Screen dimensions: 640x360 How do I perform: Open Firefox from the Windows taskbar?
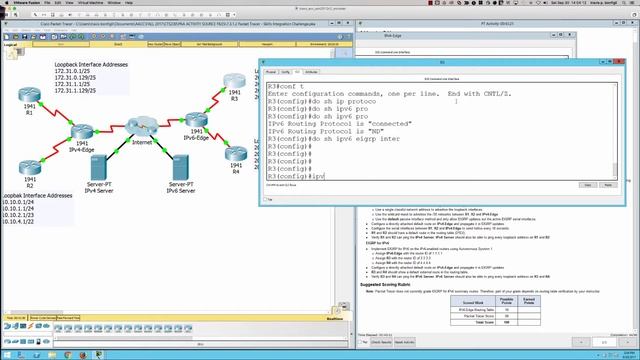(x=83, y=355)
